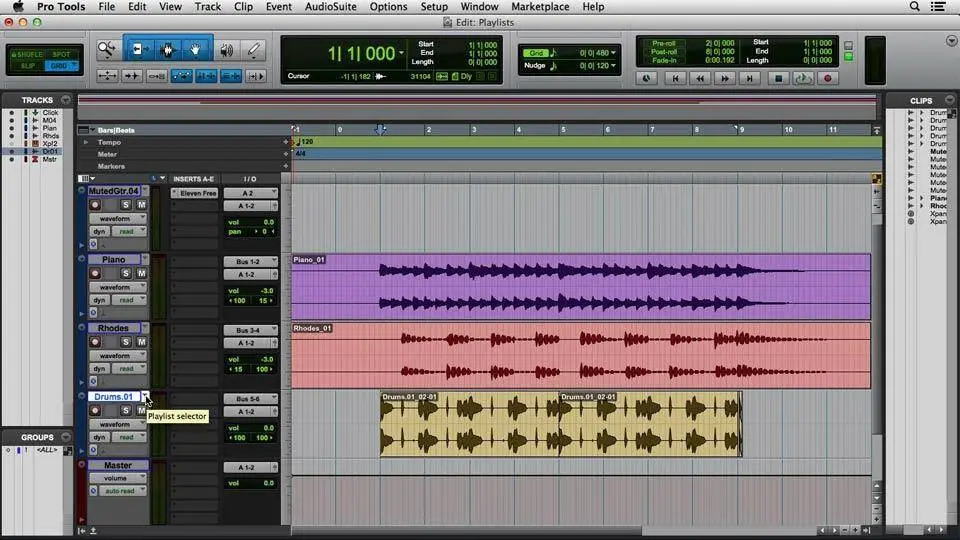Record-enable the Piano track
This screenshot has width=960, height=540.
pyautogui.click(x=95, y=273)
